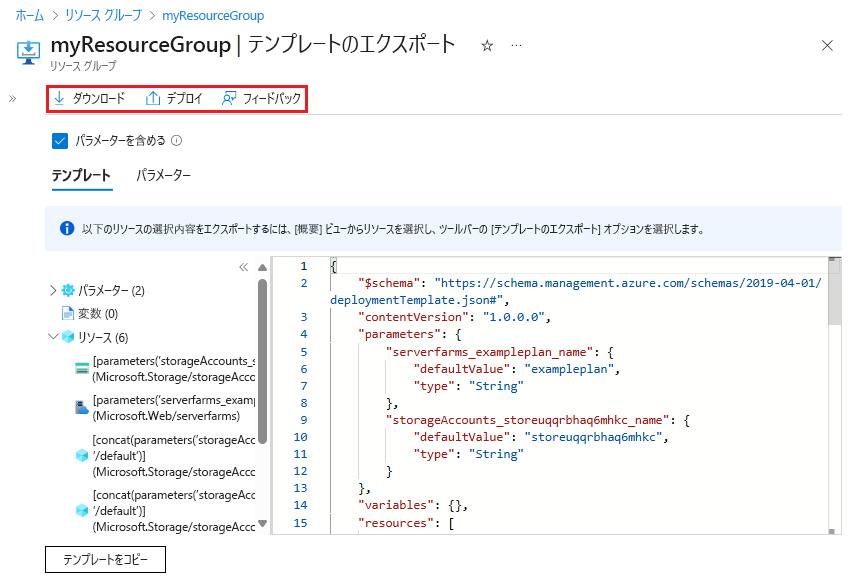Expand the パラメーター (2) tree node
Image resolution: width=850 pixels, height=581 pixels.
pos(53,290)
